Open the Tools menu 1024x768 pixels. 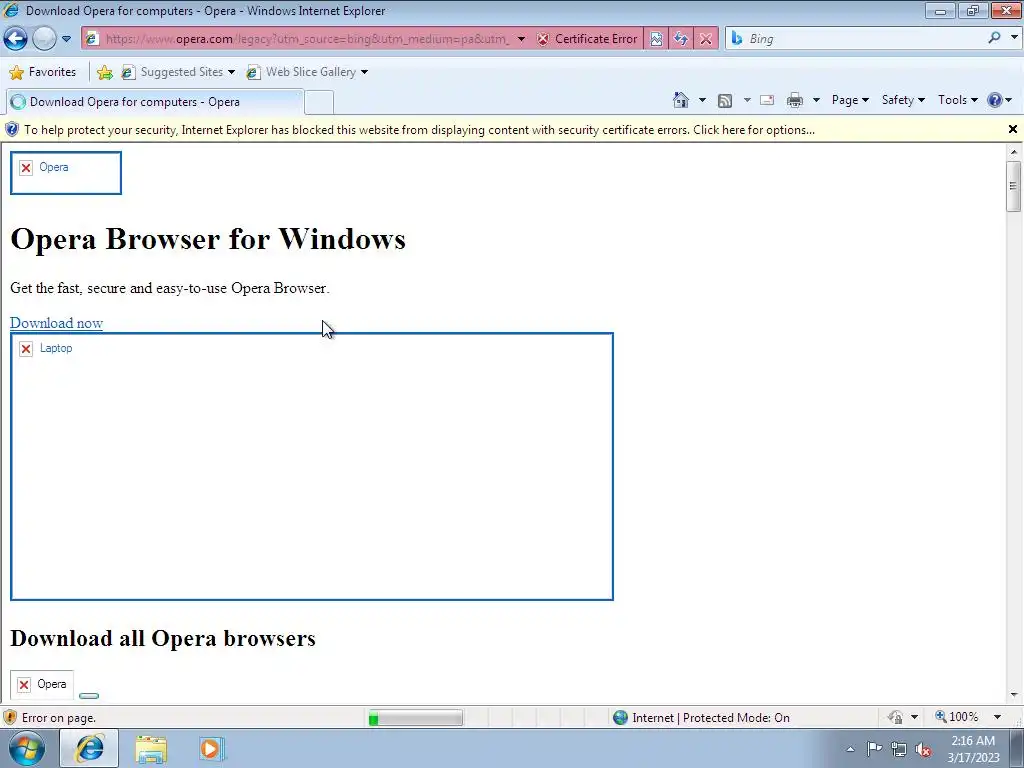point(957,100)
